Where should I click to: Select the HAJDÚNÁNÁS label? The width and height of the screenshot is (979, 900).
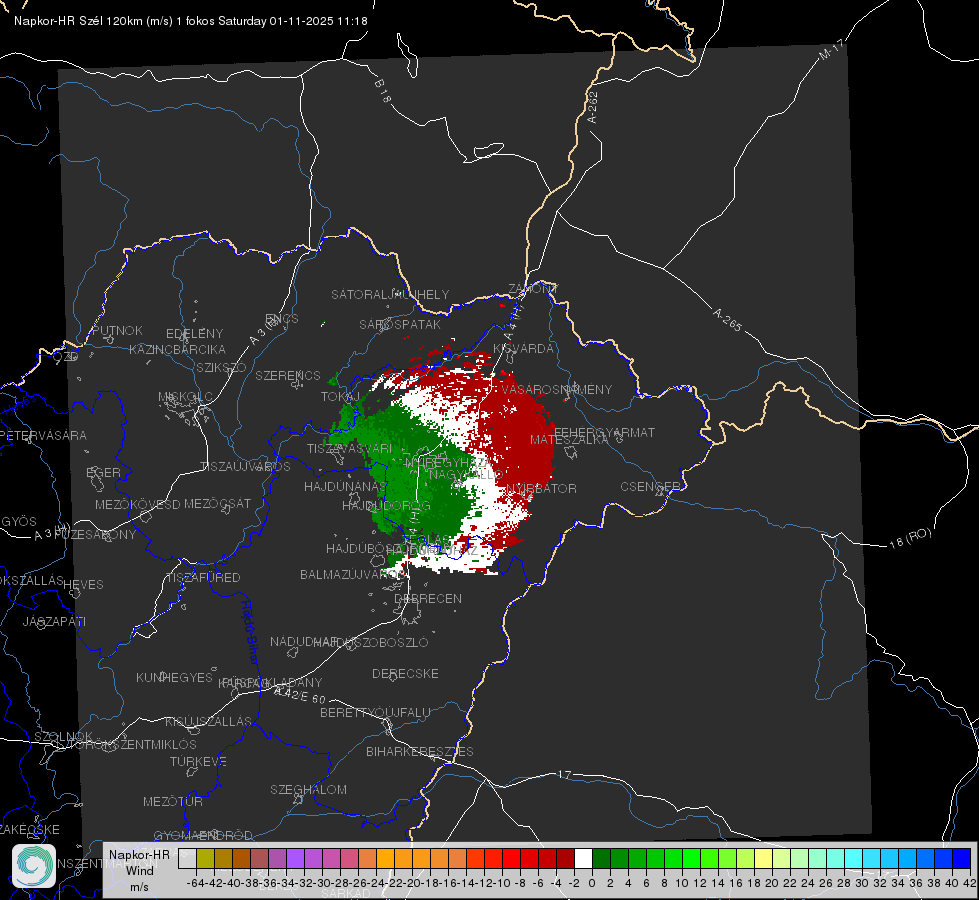(x=345, y=486)
